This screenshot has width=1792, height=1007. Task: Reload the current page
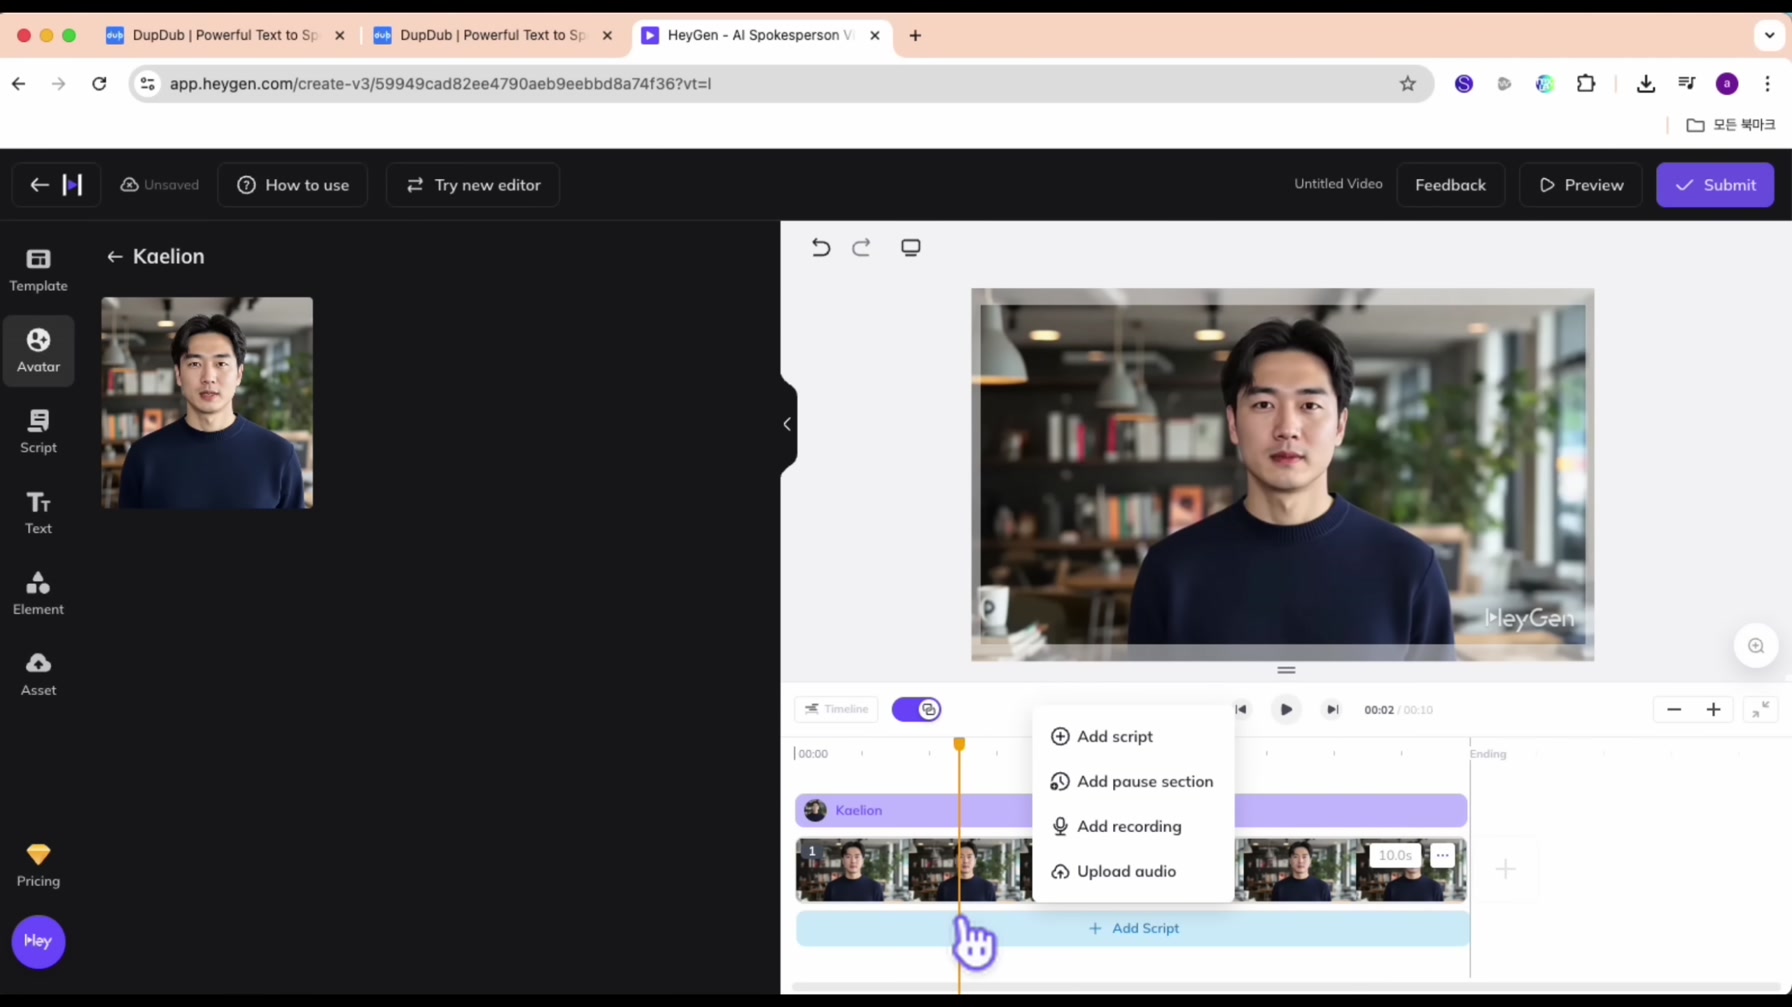[x=99, y=84]
